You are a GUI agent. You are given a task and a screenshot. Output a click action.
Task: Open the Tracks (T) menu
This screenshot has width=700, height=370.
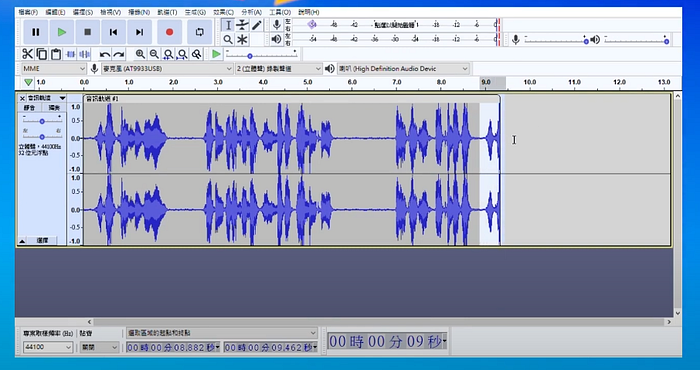167,12
